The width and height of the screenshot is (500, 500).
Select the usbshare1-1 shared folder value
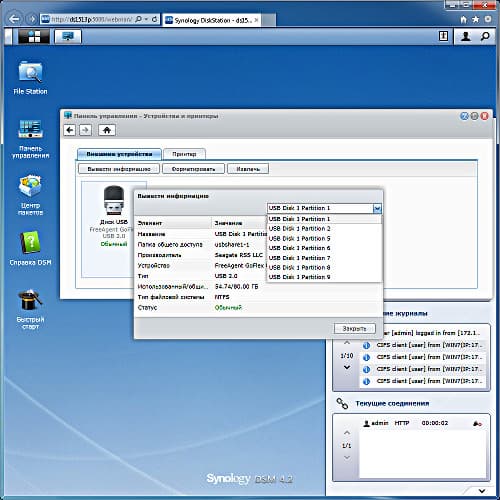232,245
